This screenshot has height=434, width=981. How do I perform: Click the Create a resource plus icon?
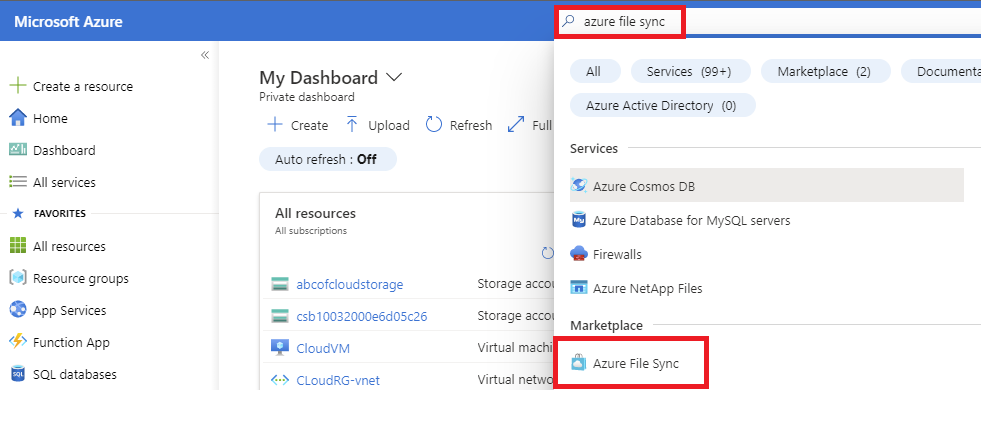point(17,86)
